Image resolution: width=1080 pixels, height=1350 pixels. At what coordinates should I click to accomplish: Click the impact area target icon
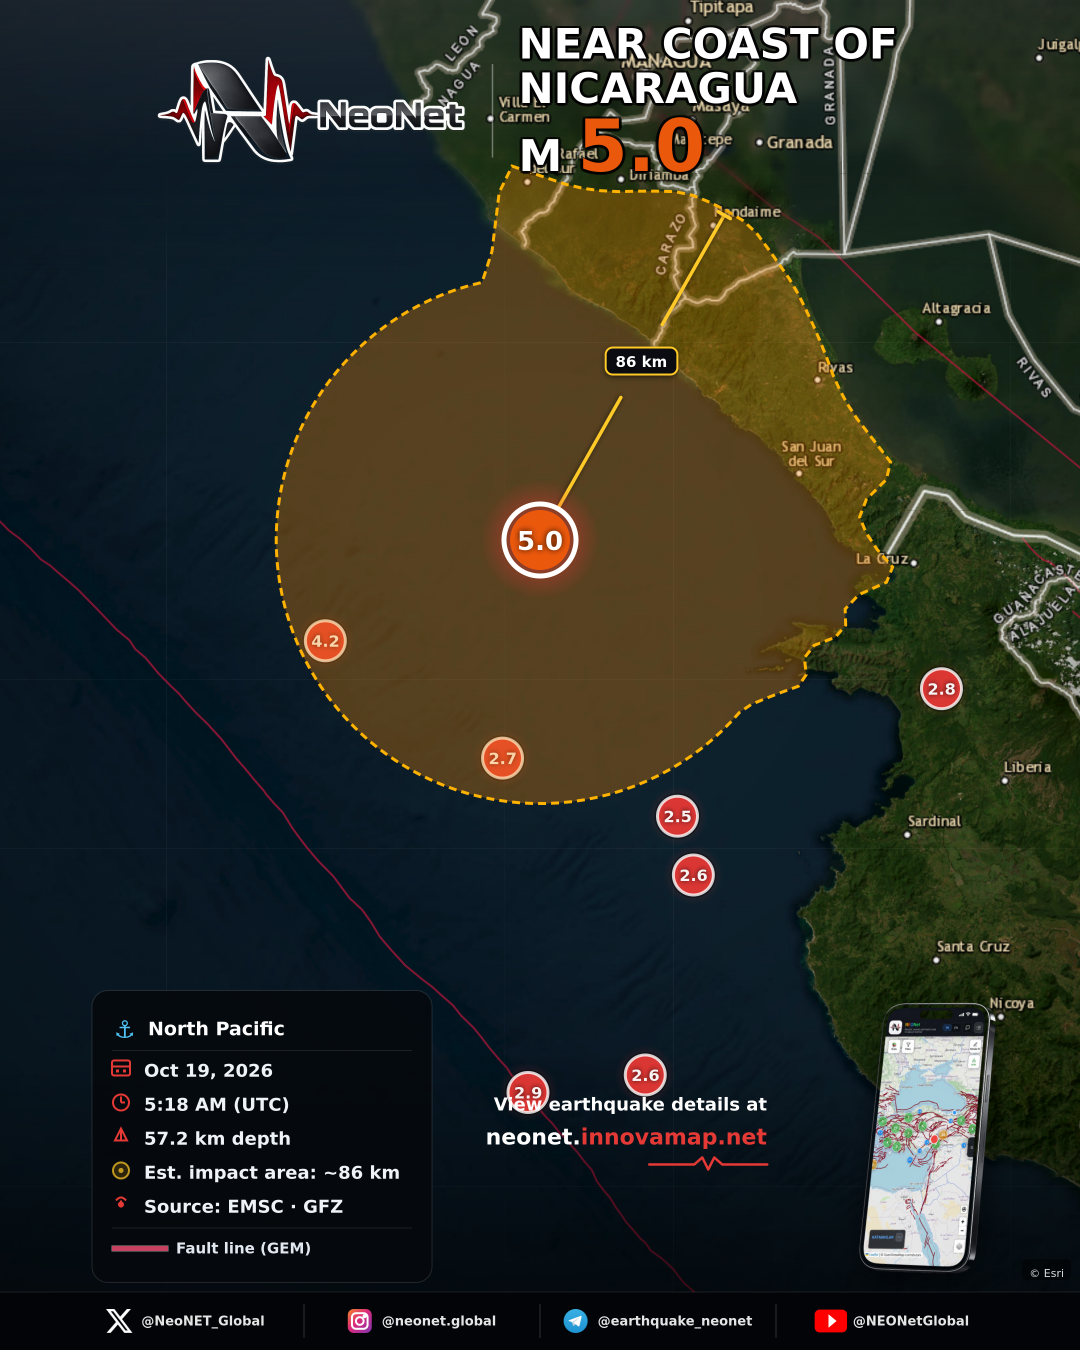pos(121,1170)
